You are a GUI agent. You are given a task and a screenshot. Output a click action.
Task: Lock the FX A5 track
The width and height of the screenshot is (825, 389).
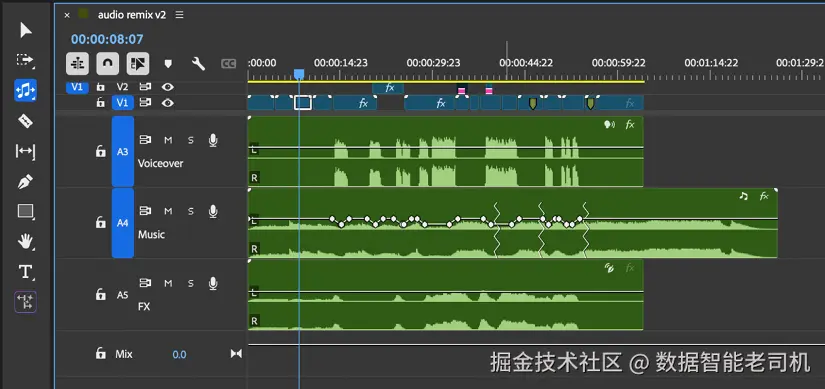[x=100, y=294]
